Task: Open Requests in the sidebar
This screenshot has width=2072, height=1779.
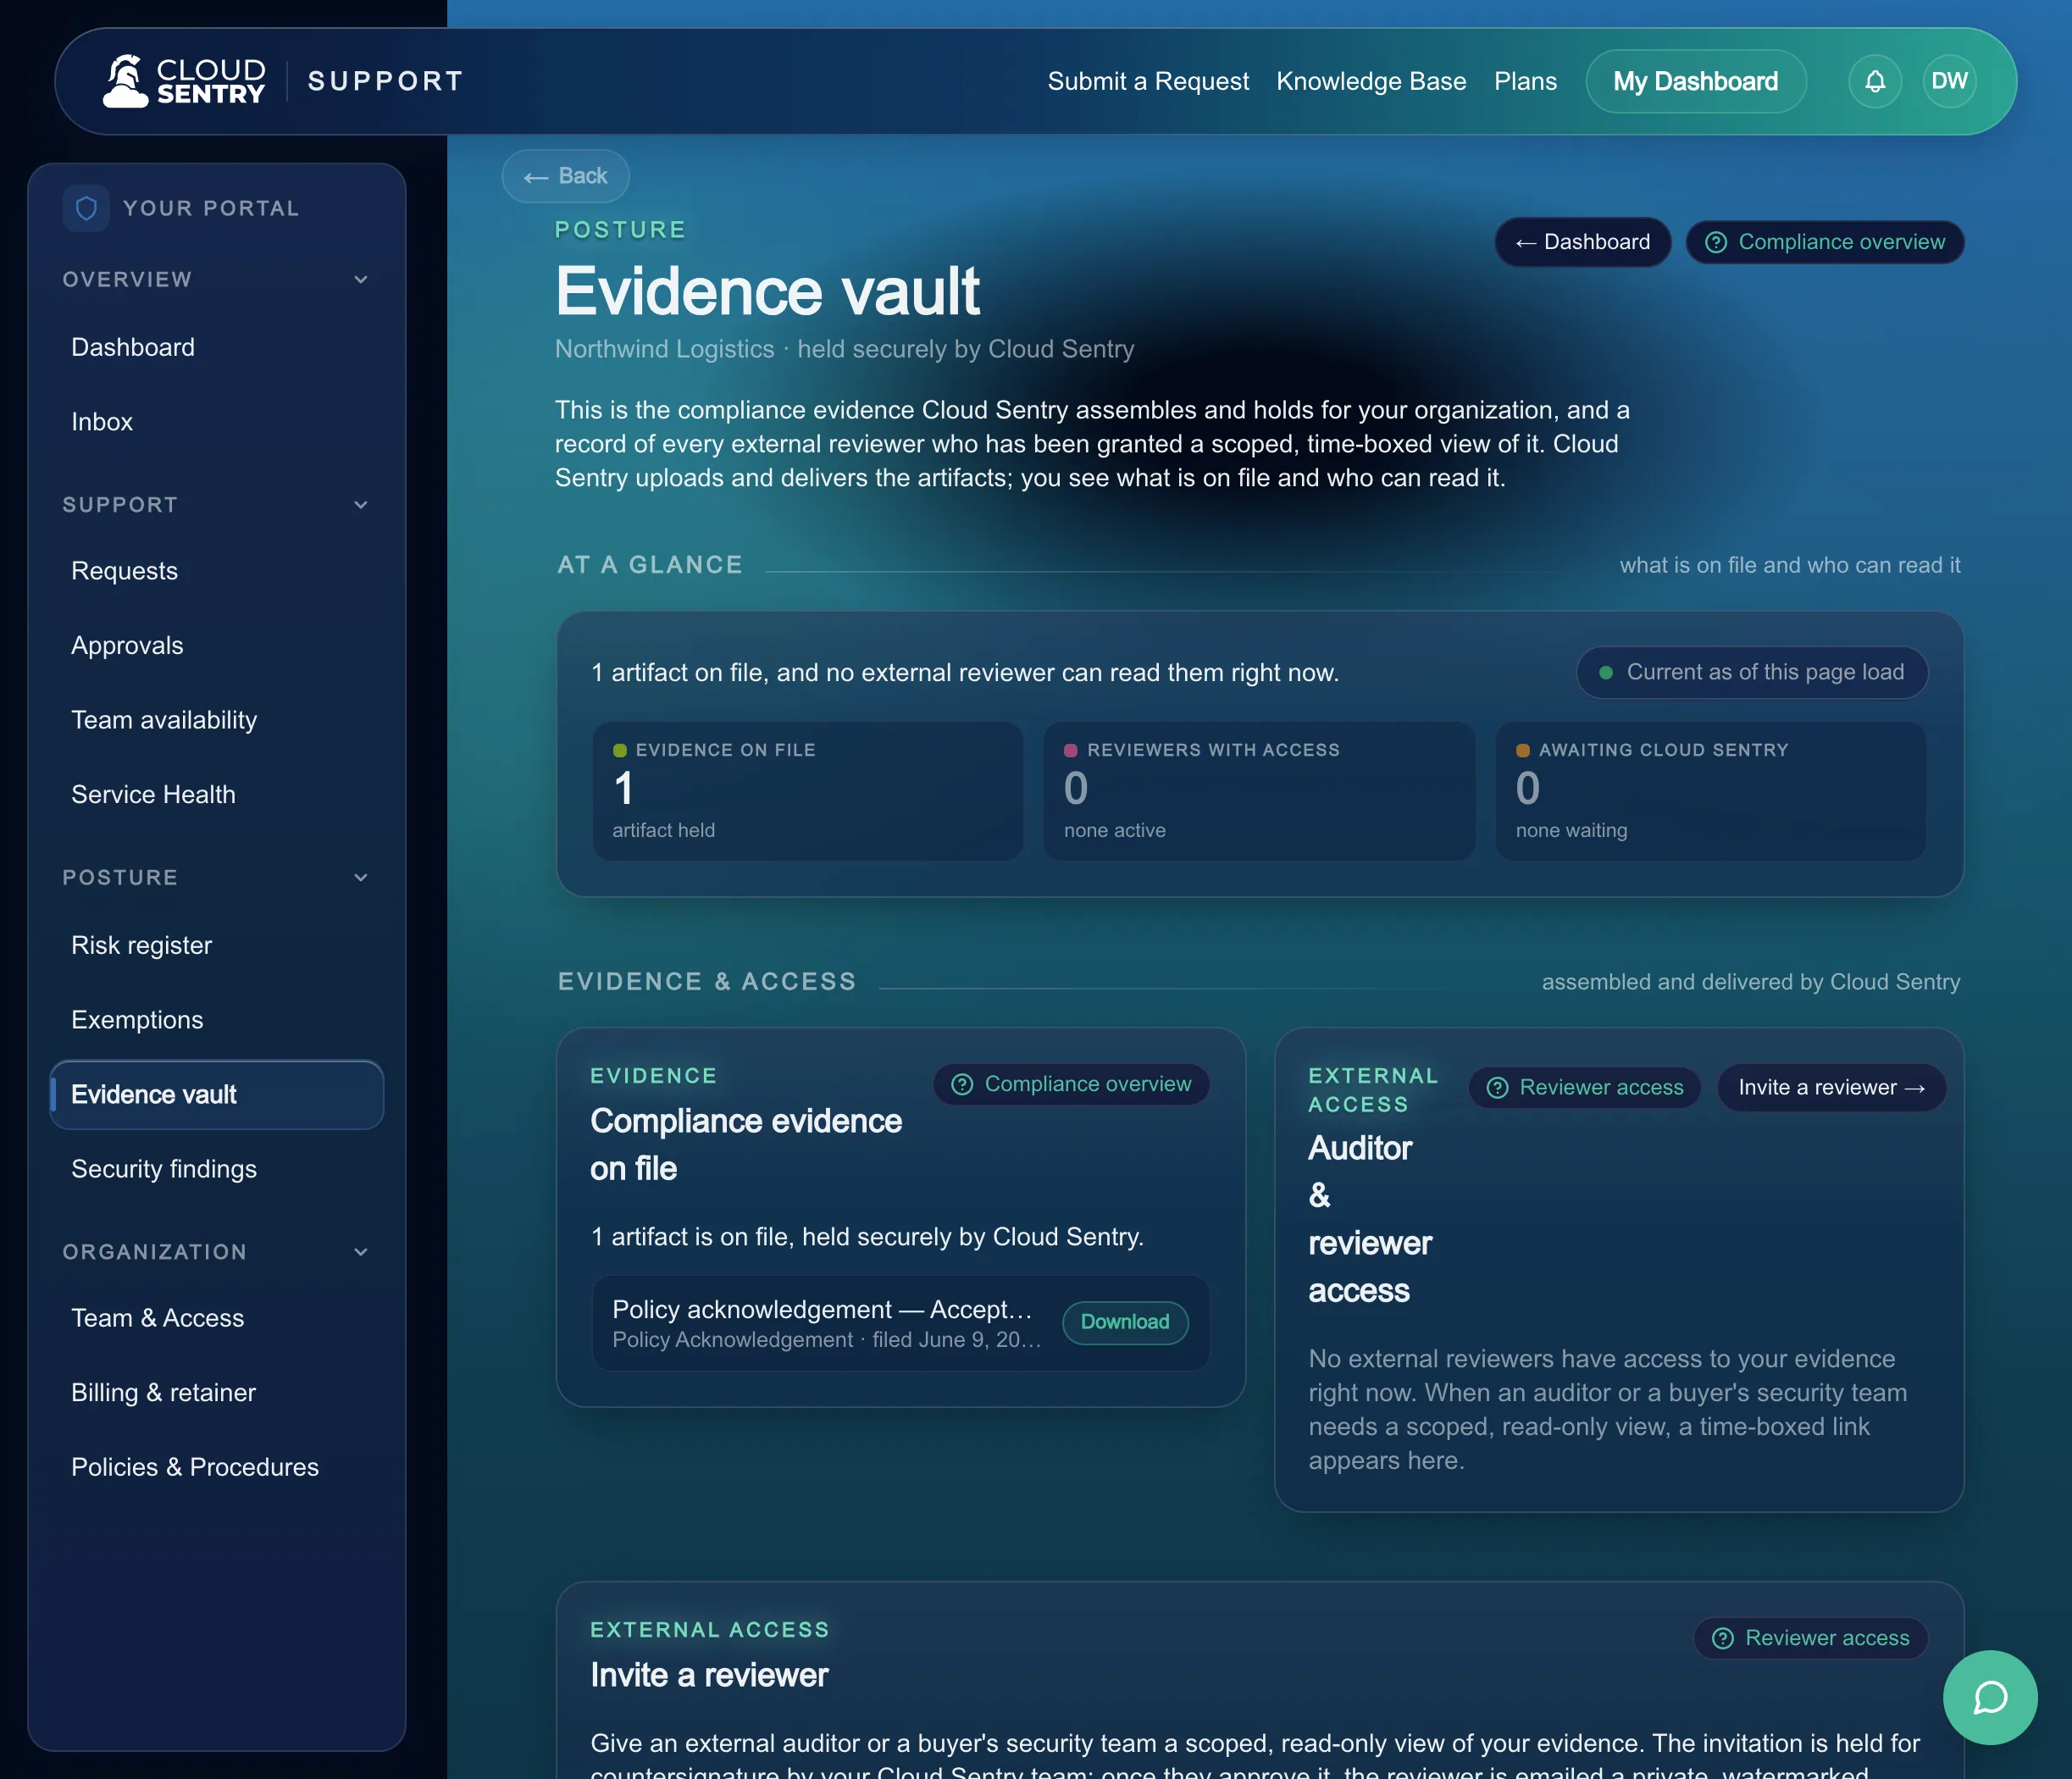Action: [x=216, y=571]
